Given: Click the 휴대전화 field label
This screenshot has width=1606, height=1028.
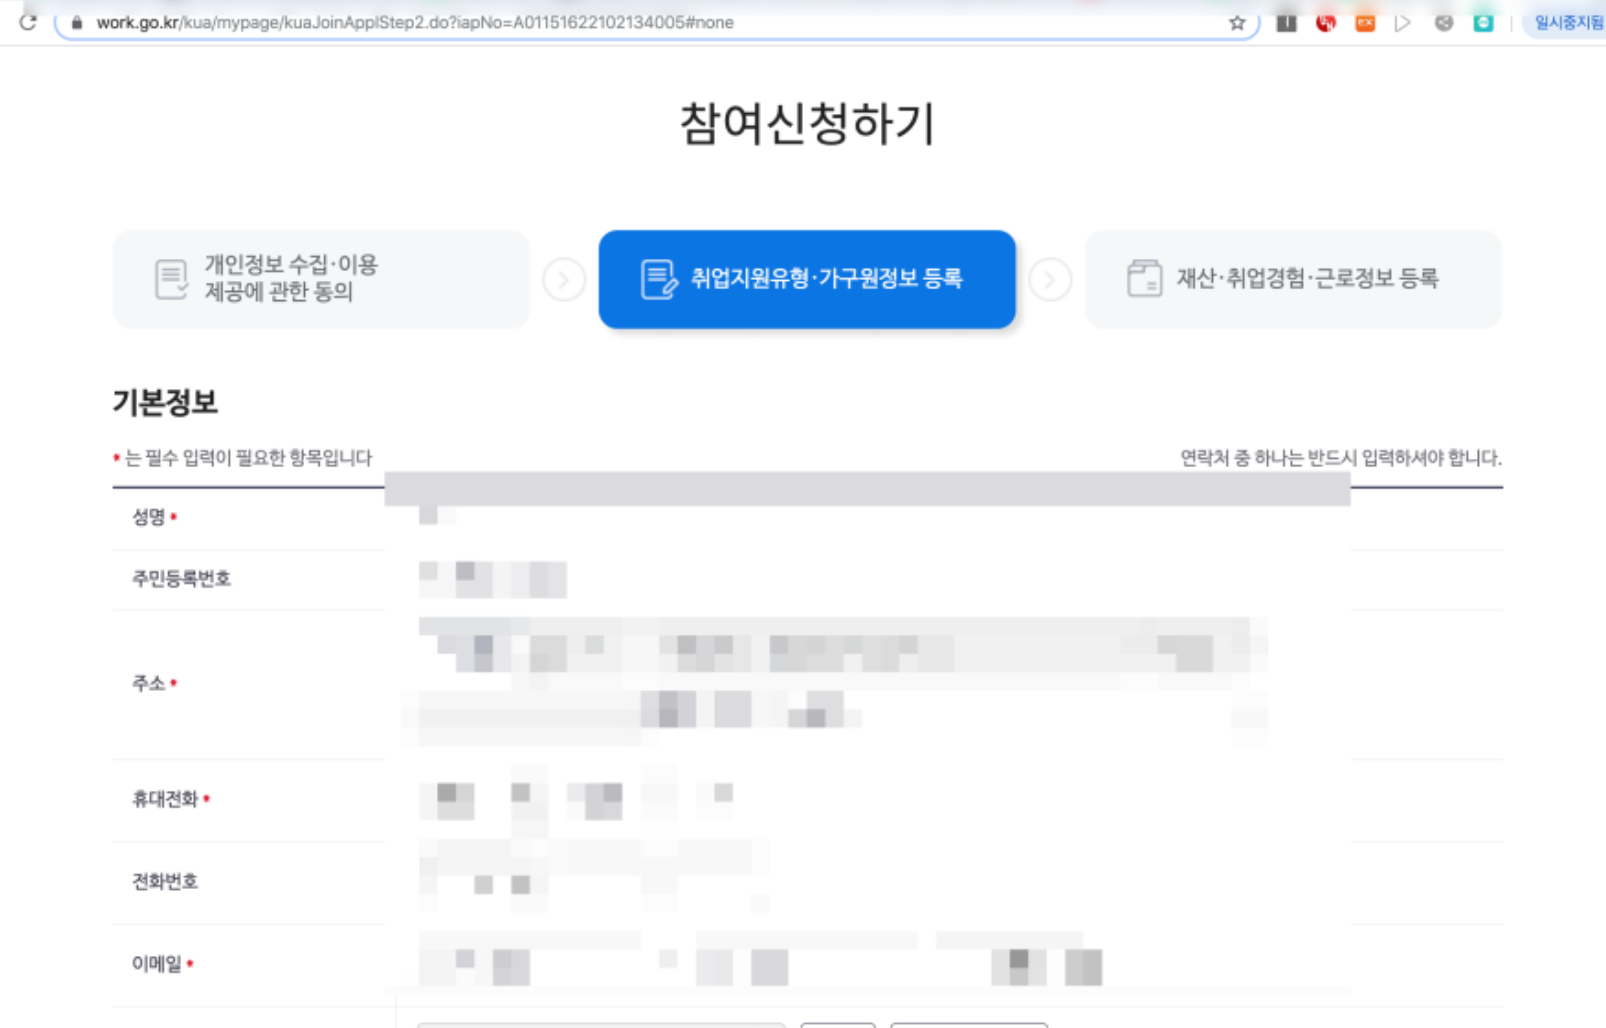Looking at the screenshot, I should (165, 799).
